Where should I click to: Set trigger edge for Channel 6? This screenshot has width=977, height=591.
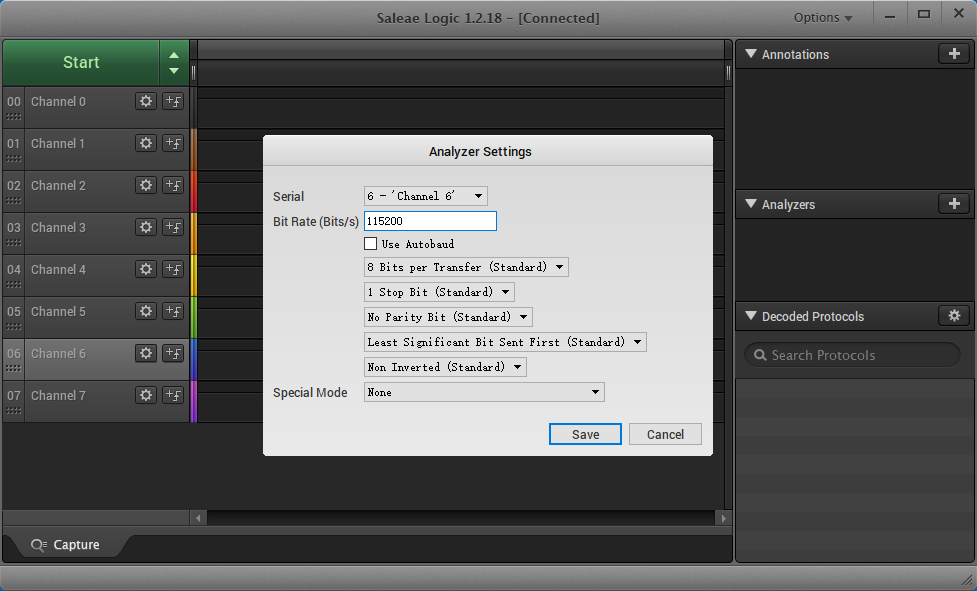[x=173, y=353]
